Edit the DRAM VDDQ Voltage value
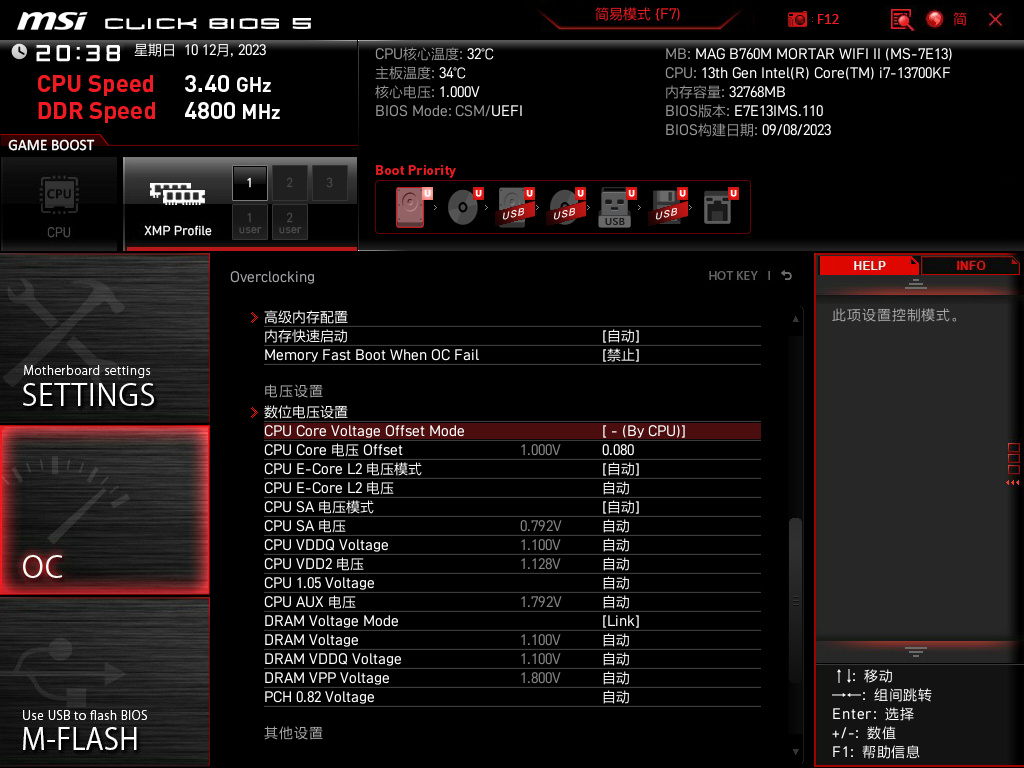Image resolution: width=1024 pixels, height=768 pixels. [x=616, y=659]
